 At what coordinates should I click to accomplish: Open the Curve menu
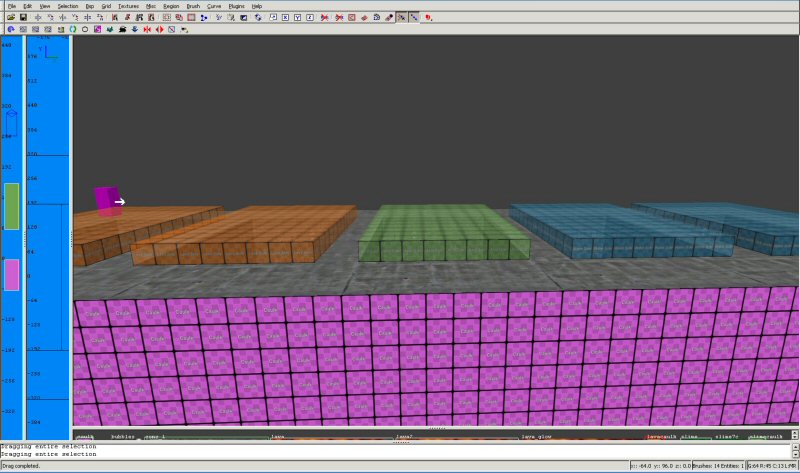214,6
